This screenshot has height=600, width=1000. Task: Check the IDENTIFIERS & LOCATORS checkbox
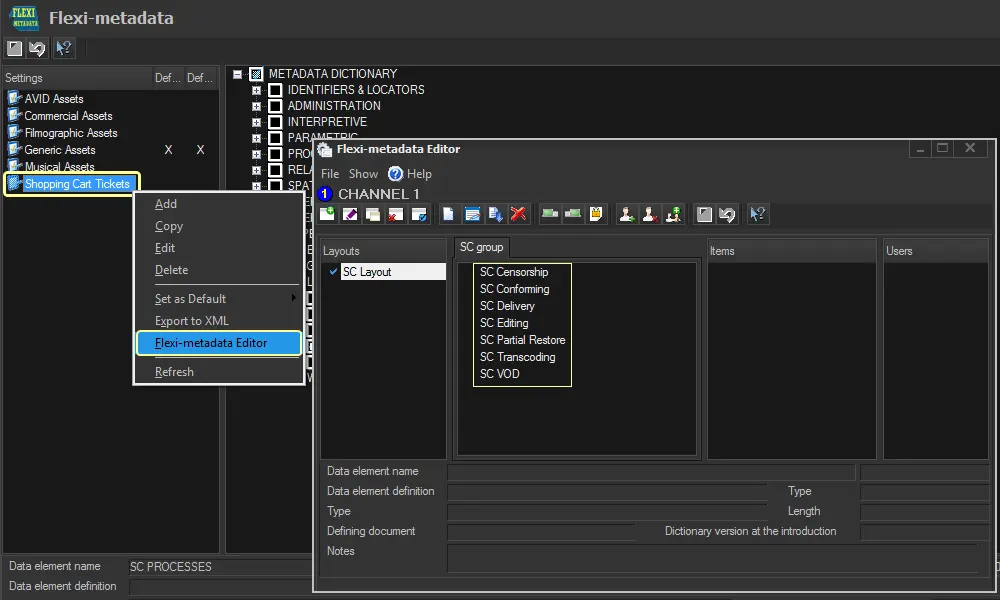pos(275,90)
